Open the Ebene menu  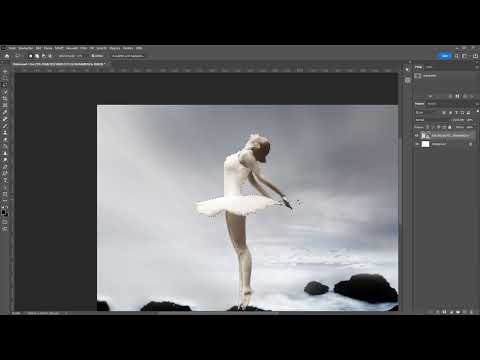coord(48,48)
